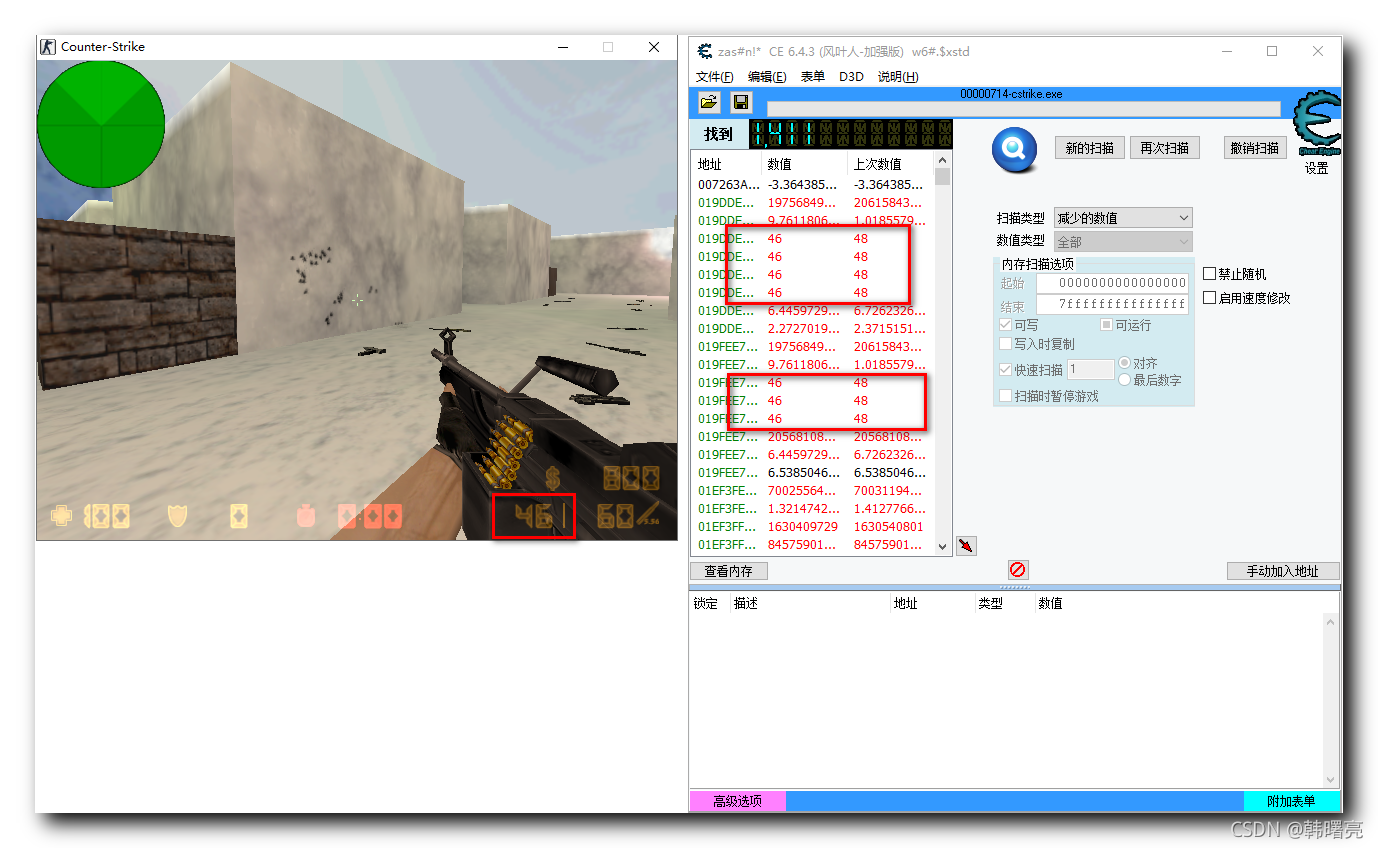Click the quick scan alignment field containing 1
Viewport: 1378px width, 848px height.
(1091, 370)
